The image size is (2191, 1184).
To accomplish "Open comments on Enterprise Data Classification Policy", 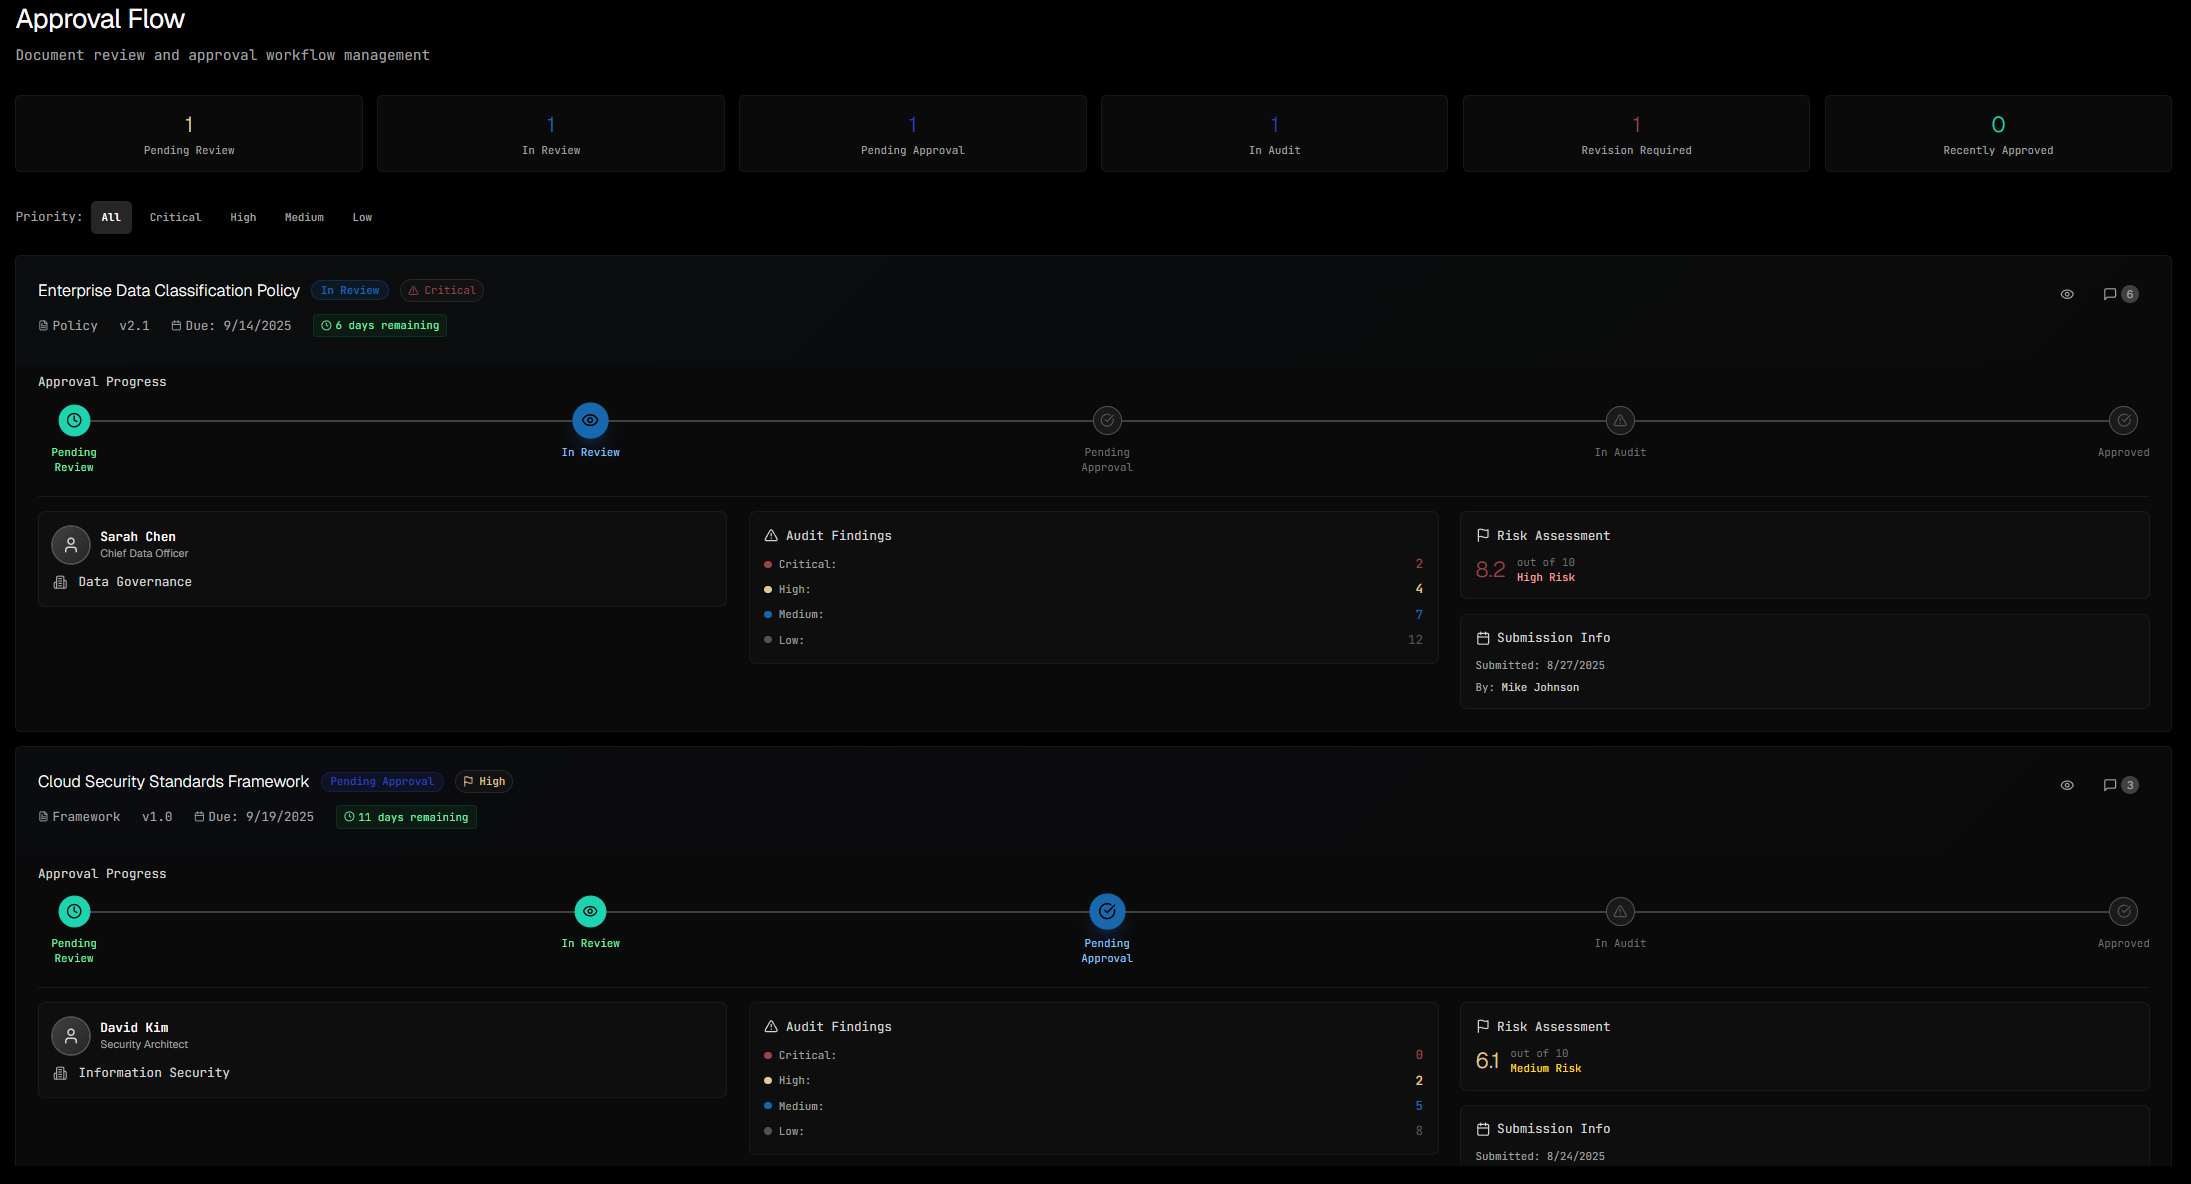I will point(2110,293).
